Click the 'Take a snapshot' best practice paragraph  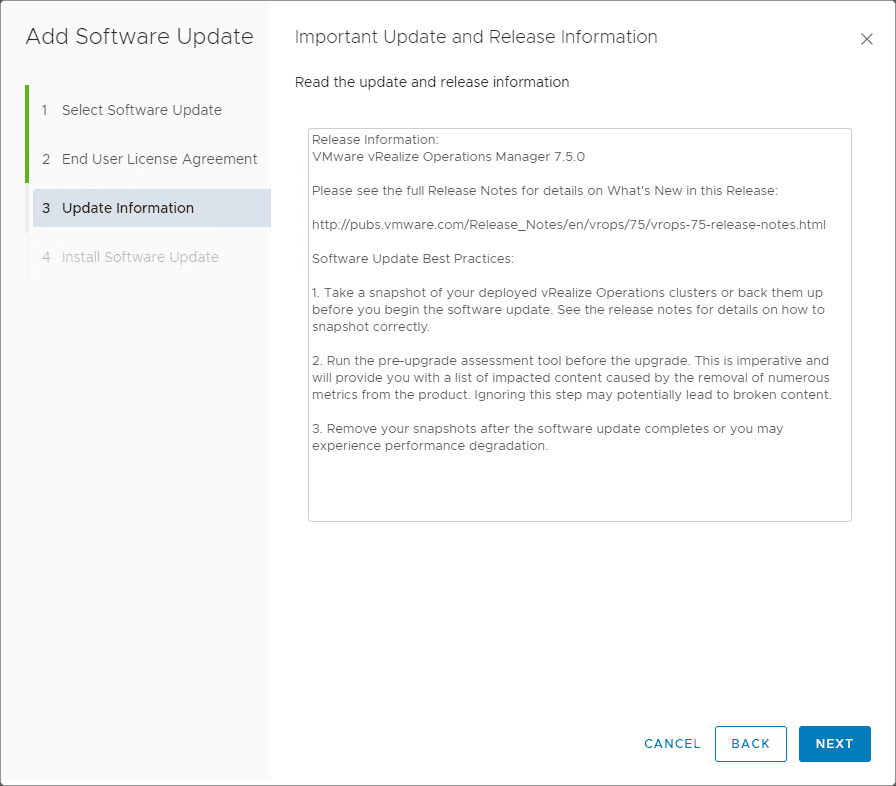pos(568,309)
